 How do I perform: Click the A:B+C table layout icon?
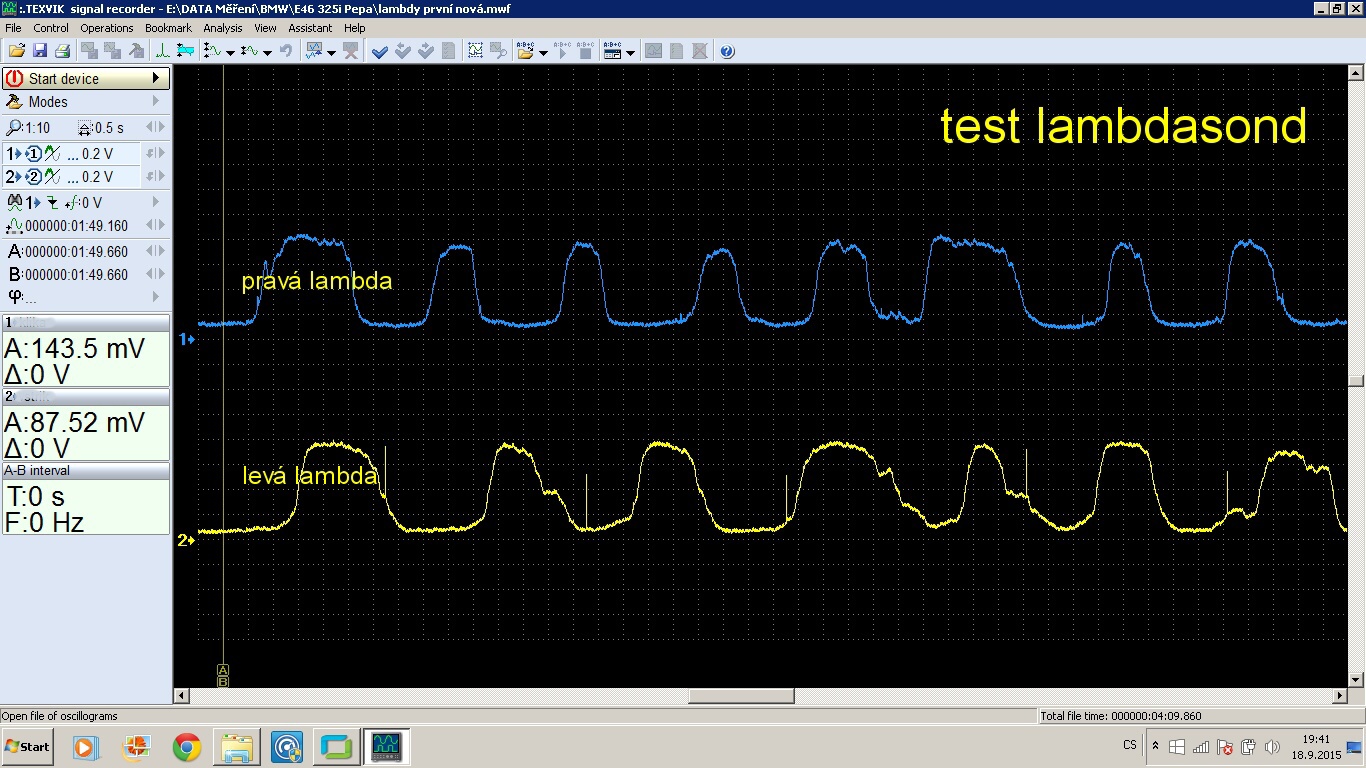(x=612, y=51)
